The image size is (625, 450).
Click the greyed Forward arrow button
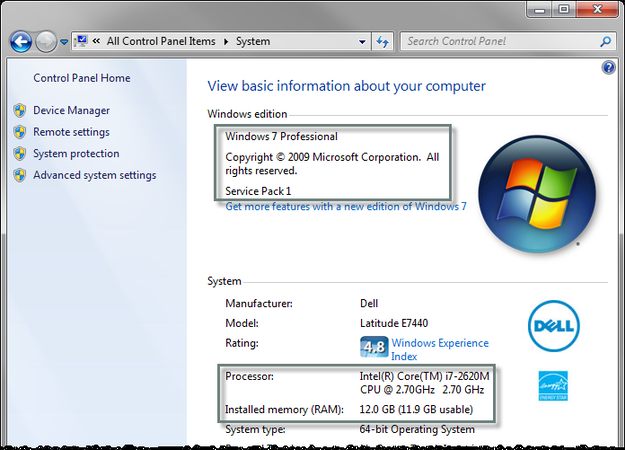coord(46,41)
